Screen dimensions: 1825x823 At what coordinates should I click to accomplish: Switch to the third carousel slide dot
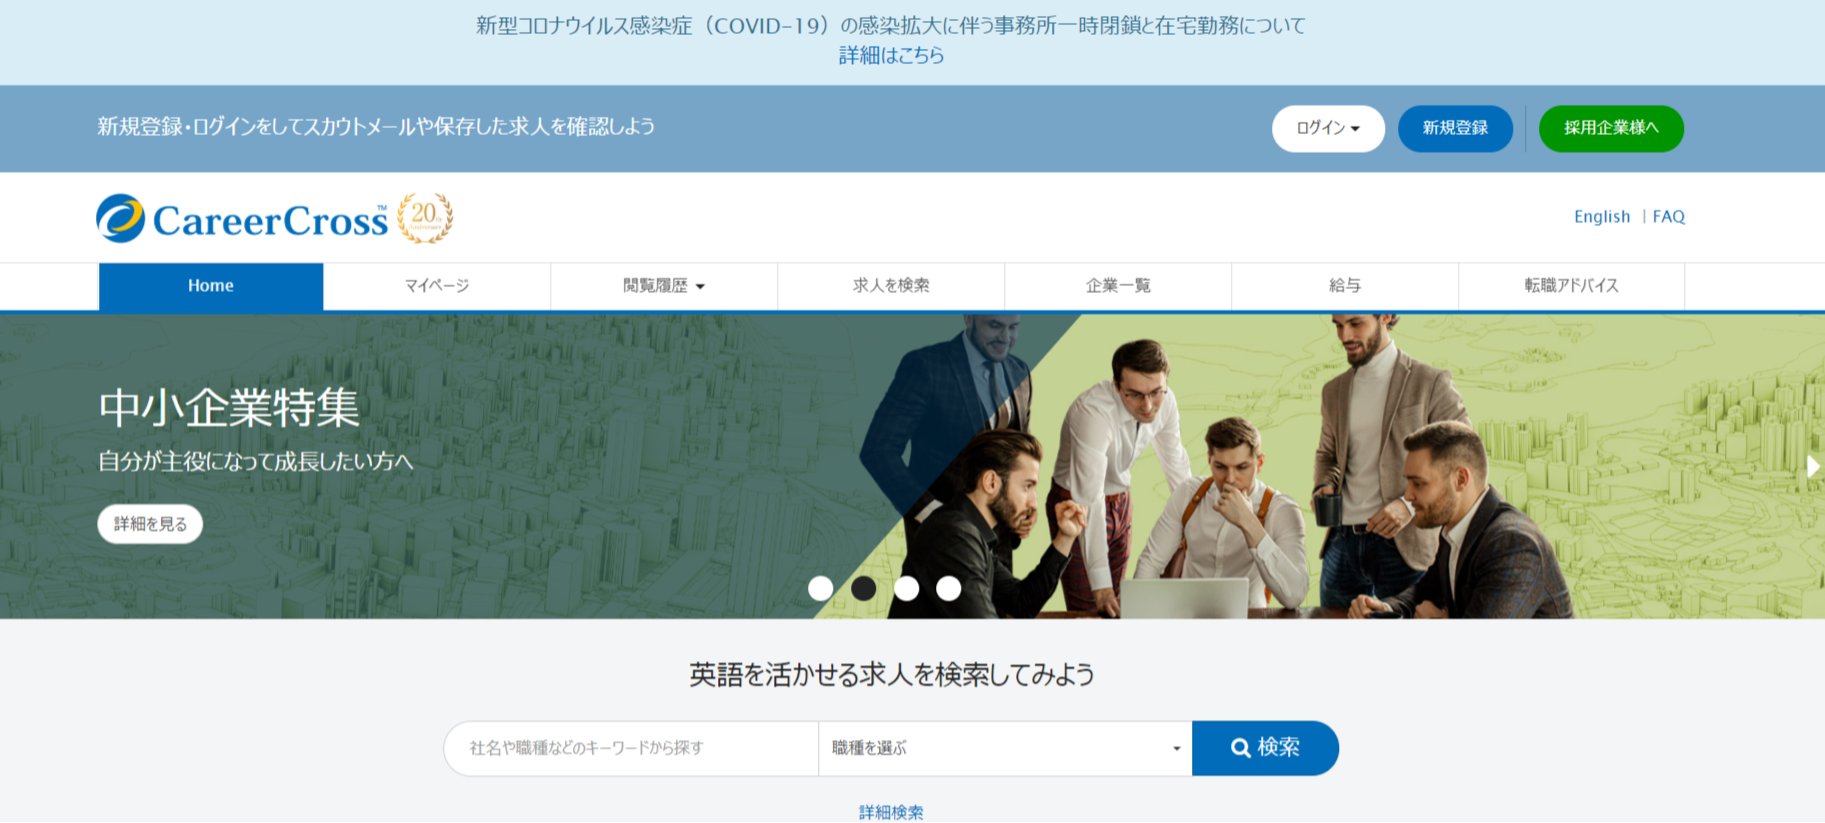[x=906, y=589]
